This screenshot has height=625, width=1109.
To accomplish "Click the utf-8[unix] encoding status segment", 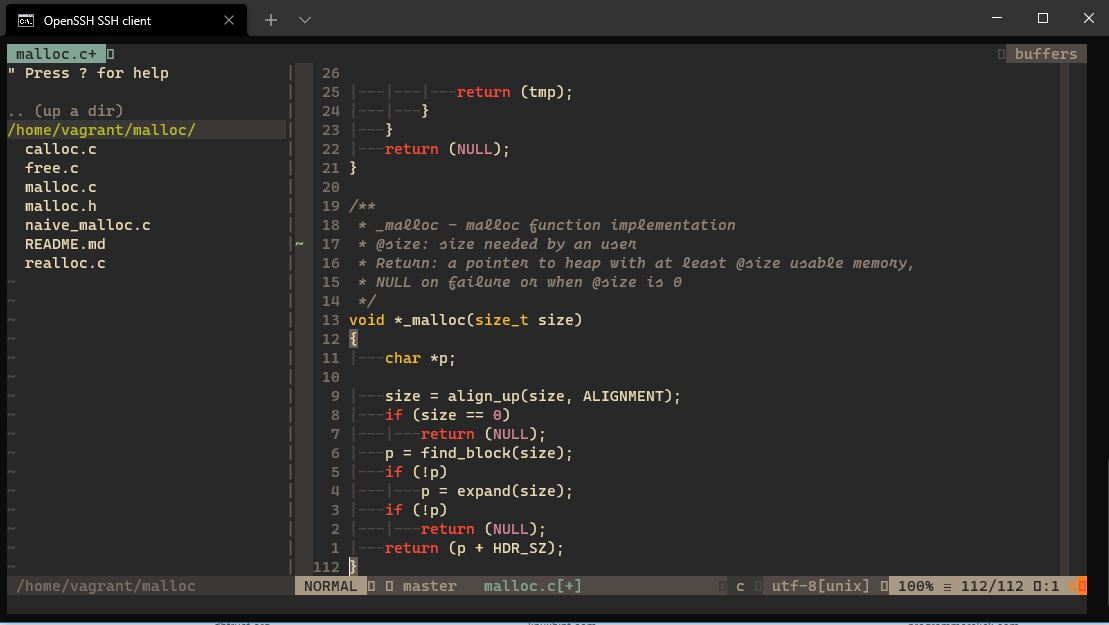I will pos(820,586).
